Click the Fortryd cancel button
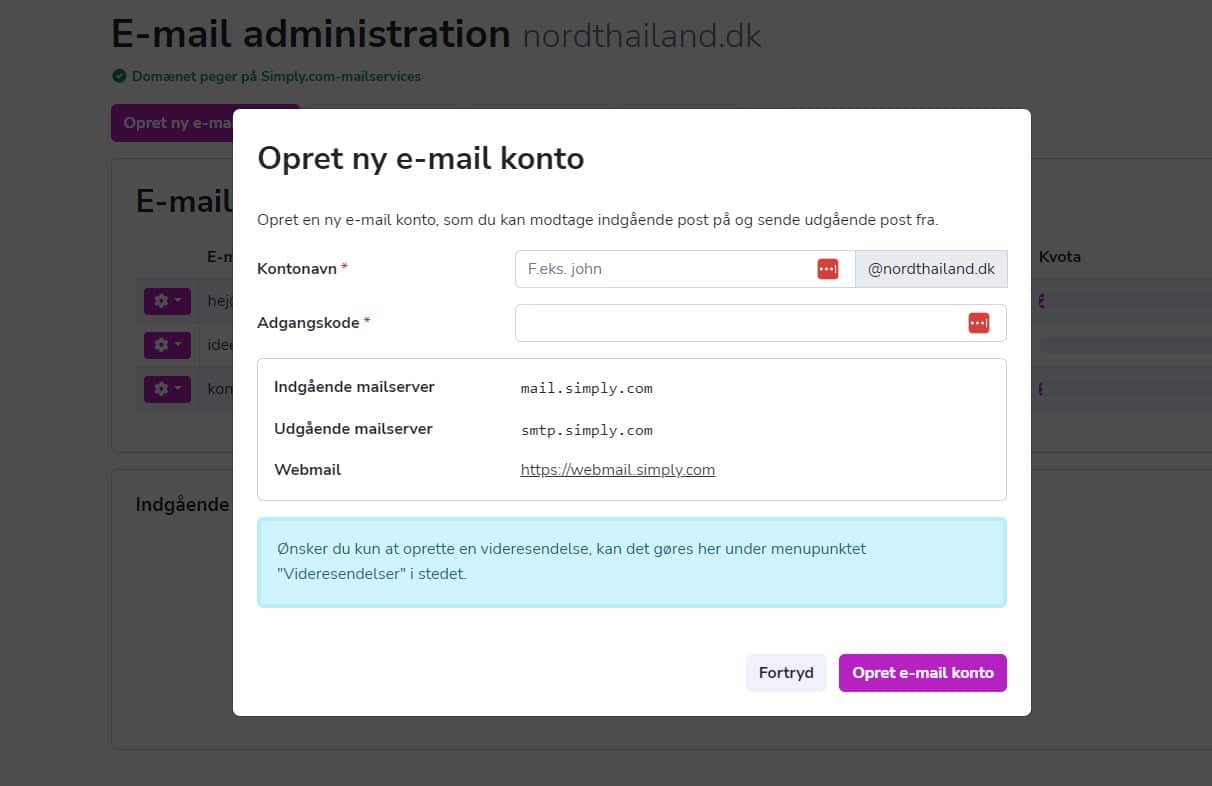 pyautogui.click(x=786, y=673)
